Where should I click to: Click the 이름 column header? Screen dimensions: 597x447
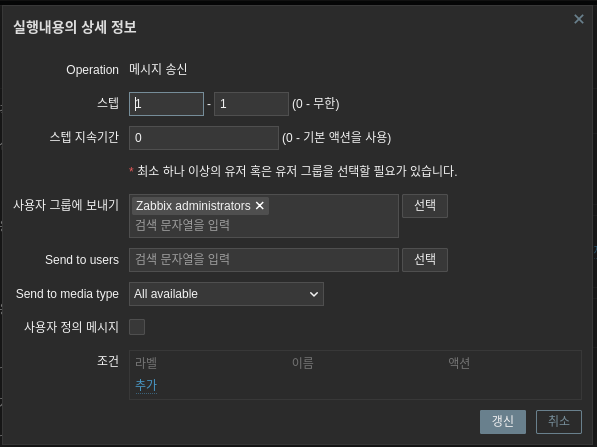click(x=303, y=363)
